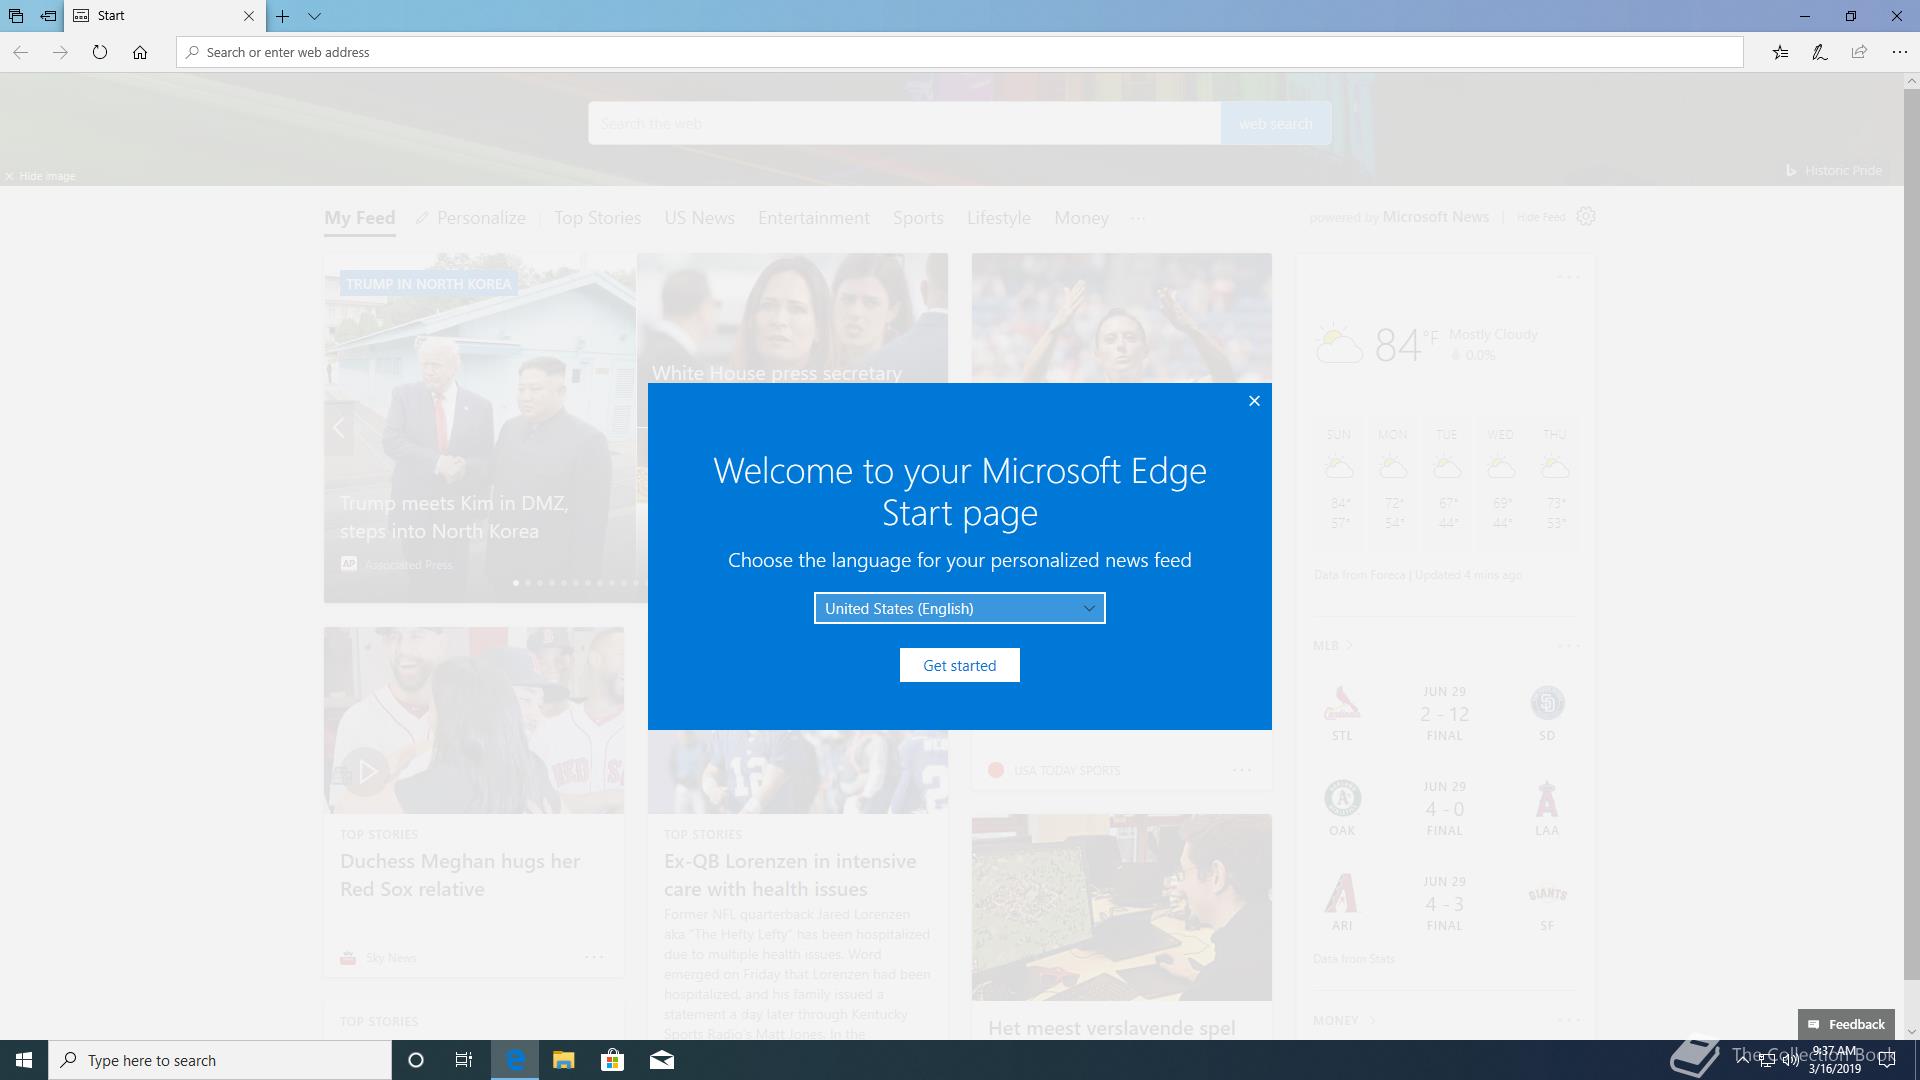1920x1080 pixels.
Task: Play the Duchess Meghan video
Action: click(x=367, y=771)
